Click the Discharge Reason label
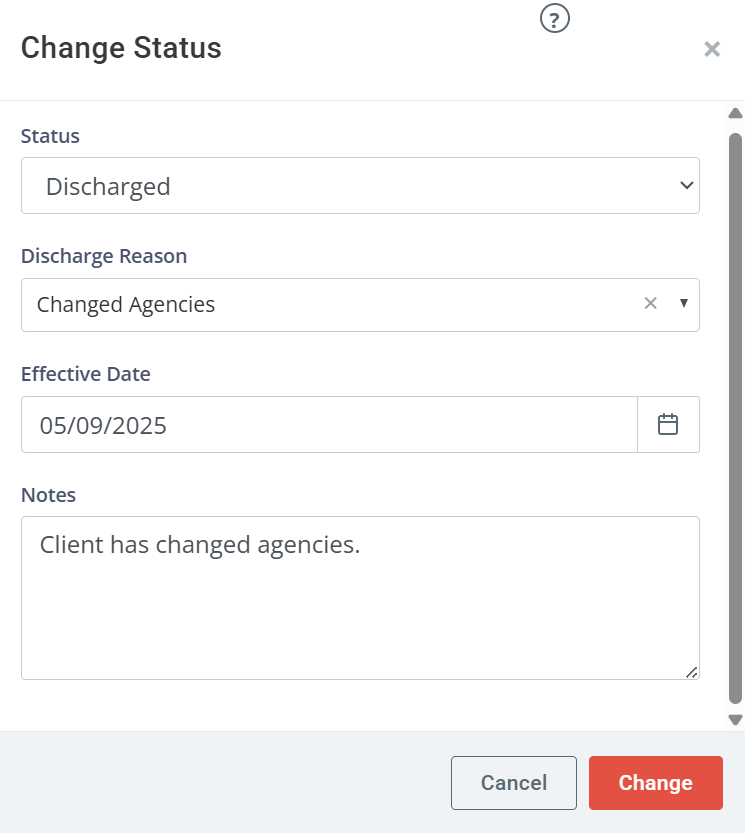The image size is (745, 833). click(x=104, y=256)
